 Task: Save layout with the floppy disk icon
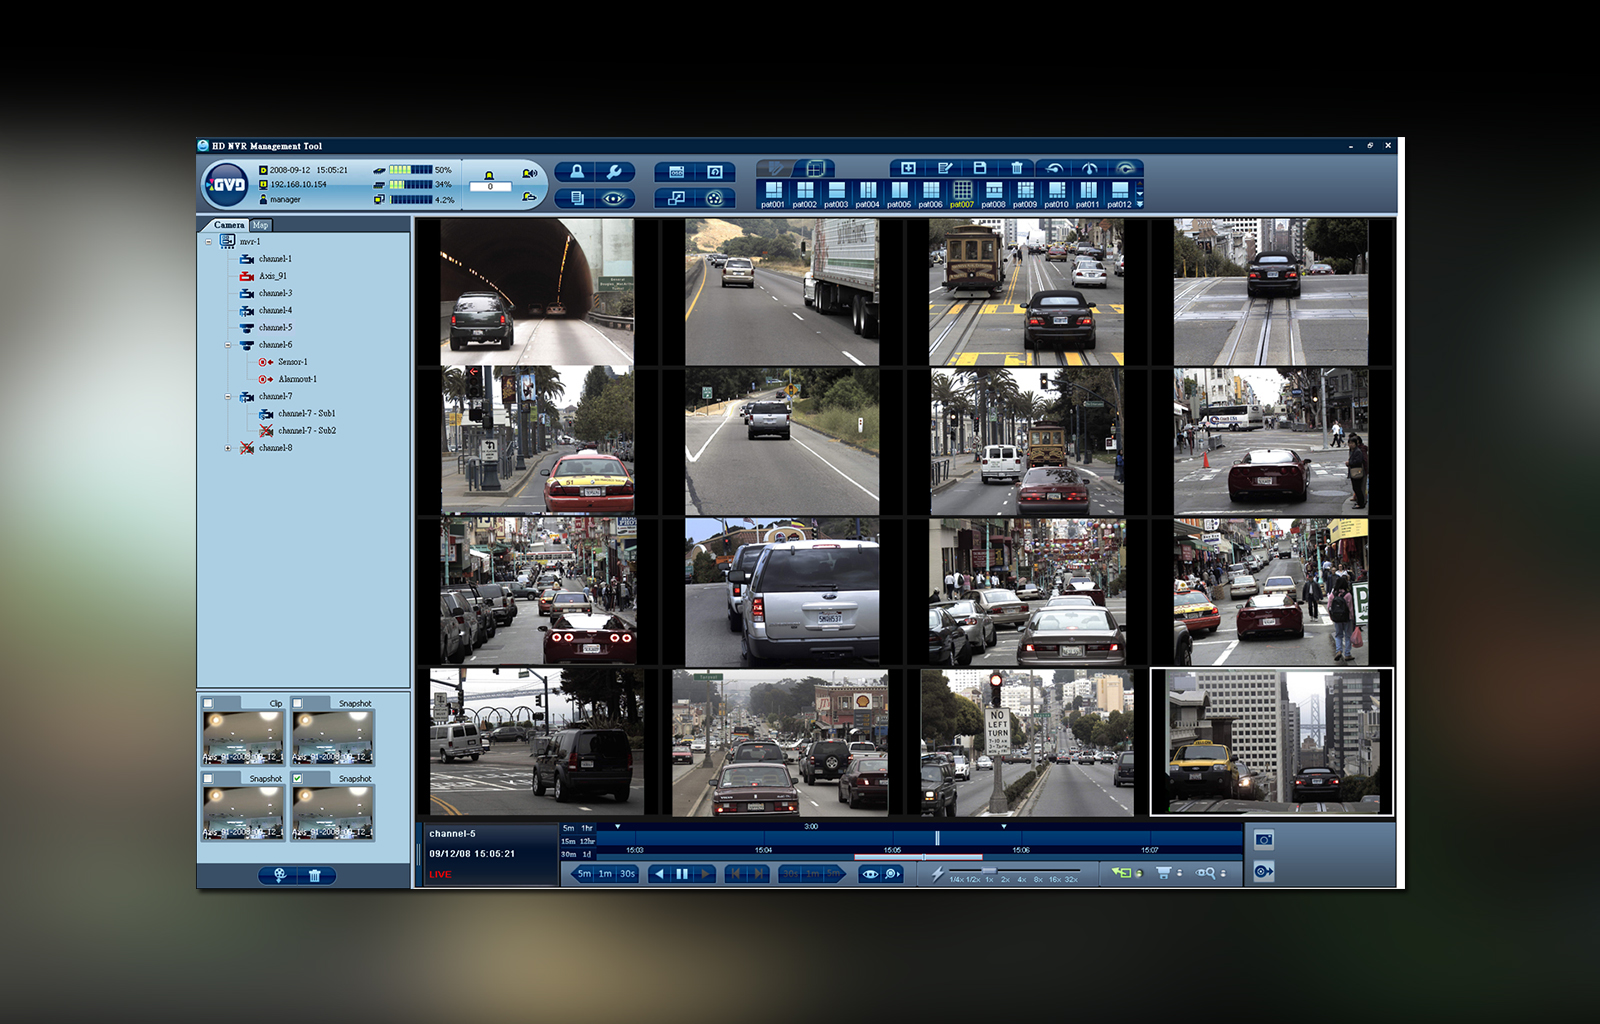coord(980,168)
